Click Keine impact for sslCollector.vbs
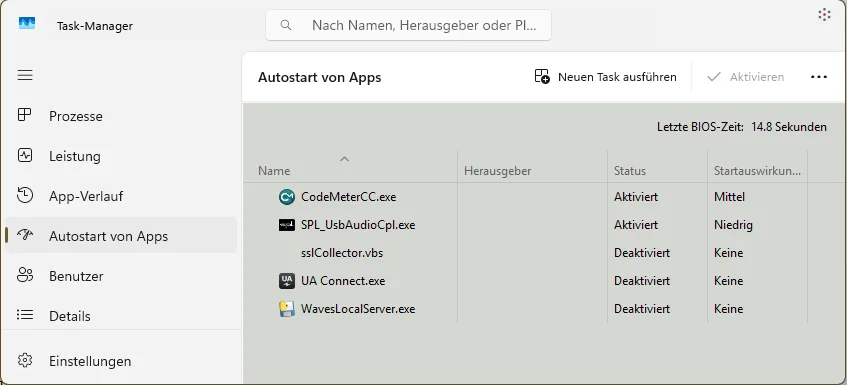Screen dimensions: 847x385 pos(728,253)
